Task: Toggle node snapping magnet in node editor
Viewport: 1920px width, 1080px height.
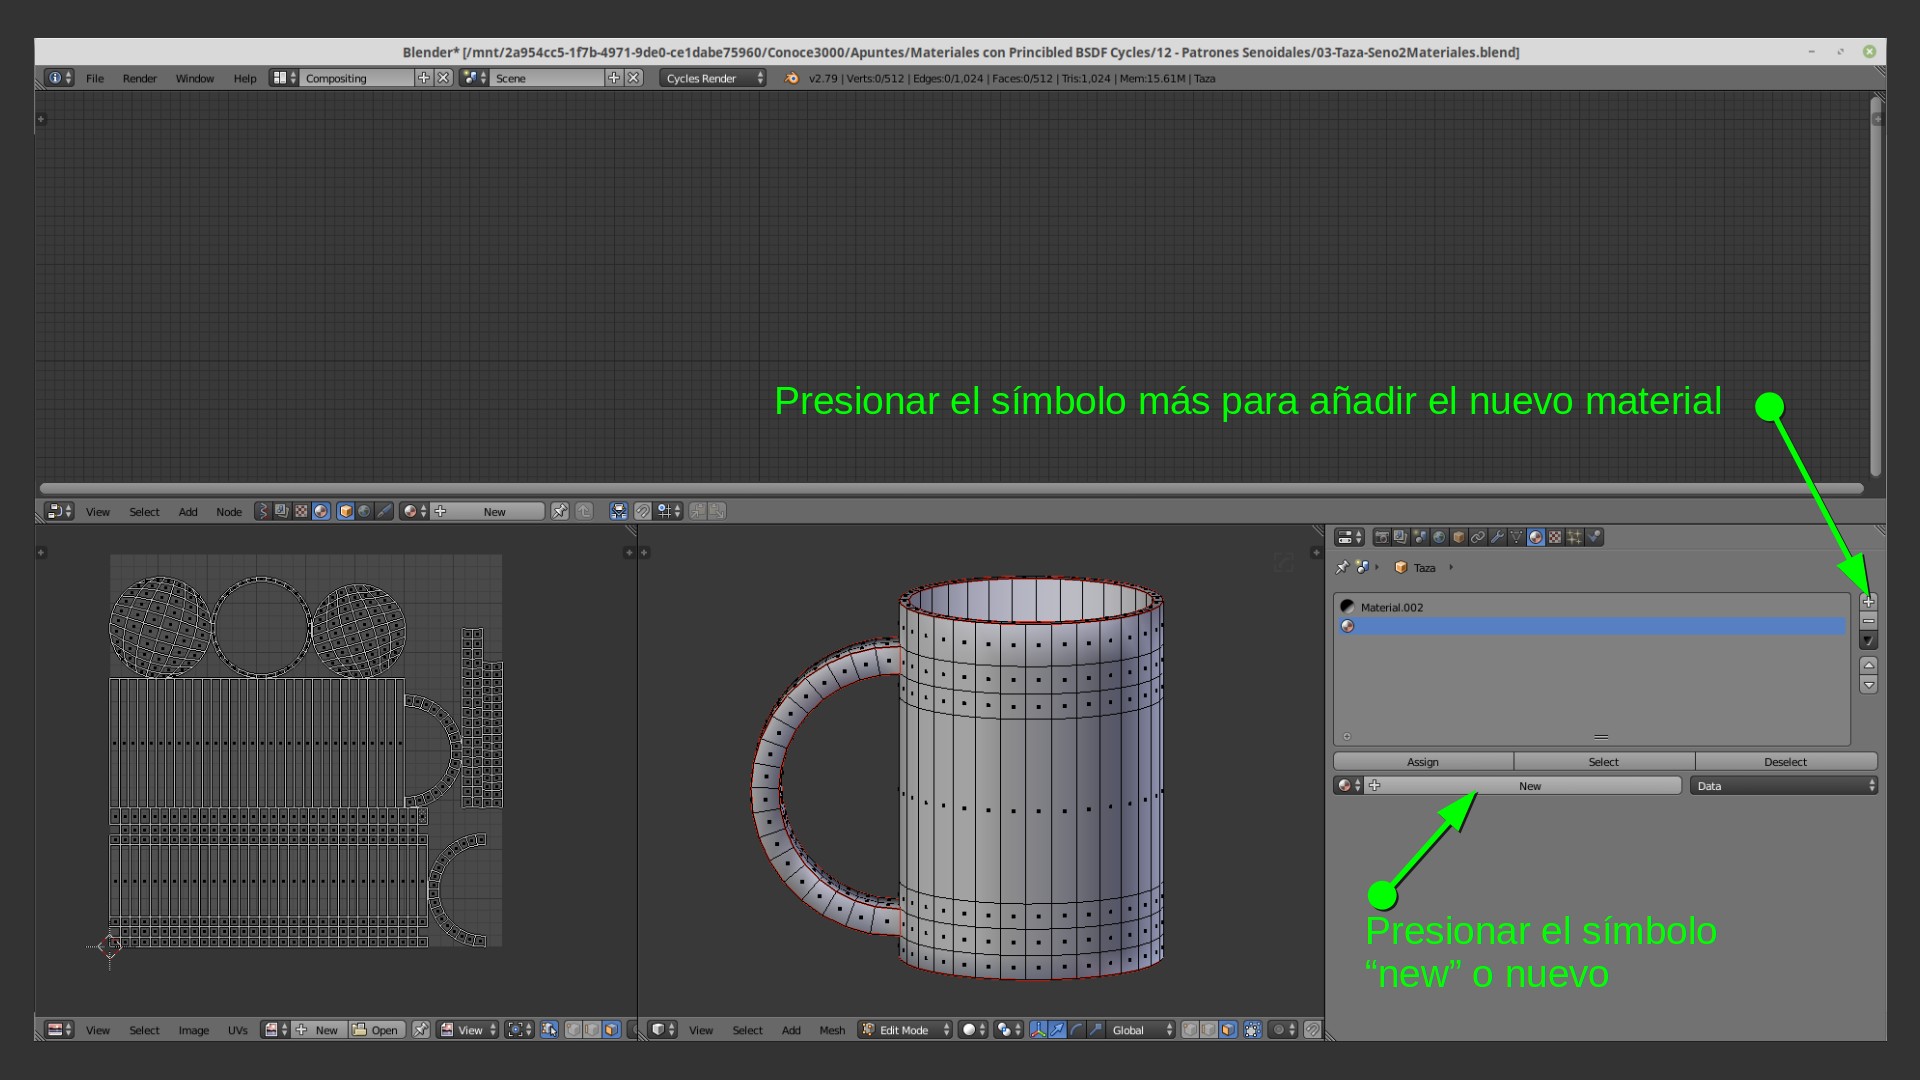Action: pyautogui.click(x=643, y=511)
